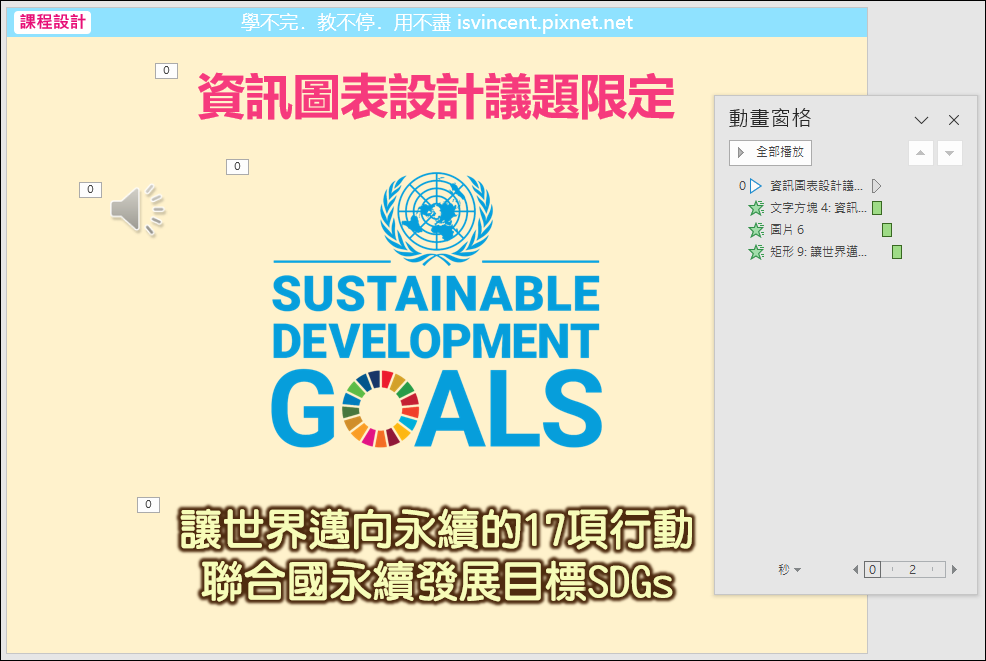The height and width of the screenshot is (661, 986).
Task: Select the 圖片 6 animation entry
Action: coord(820,230)
